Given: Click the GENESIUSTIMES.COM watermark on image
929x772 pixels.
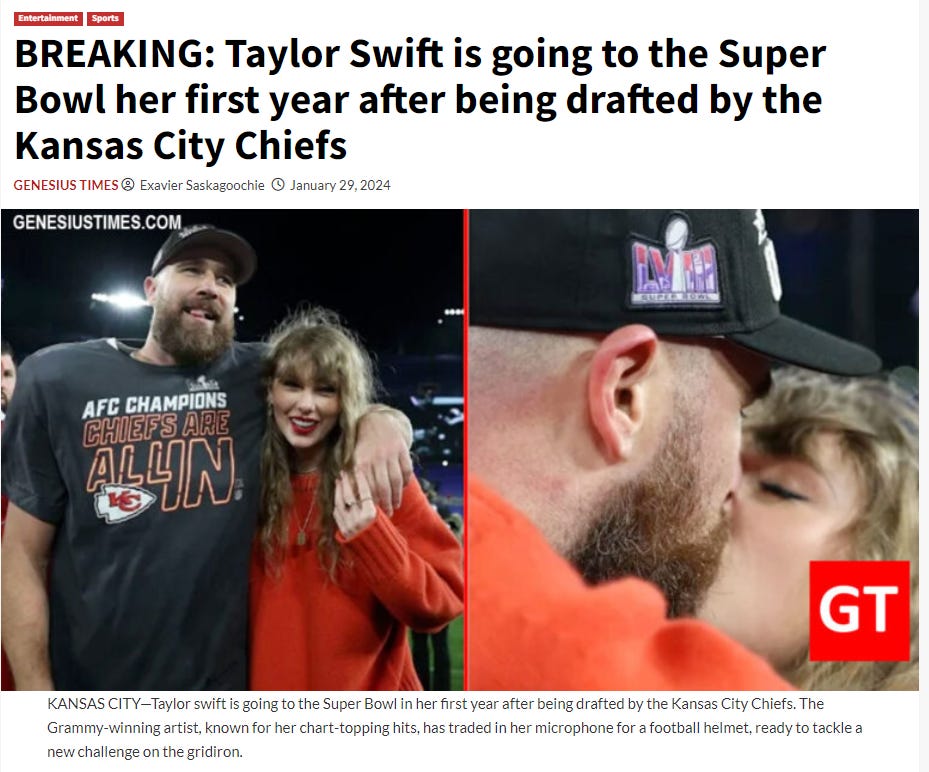Looking at the screenshot, I should coord(97,222).
